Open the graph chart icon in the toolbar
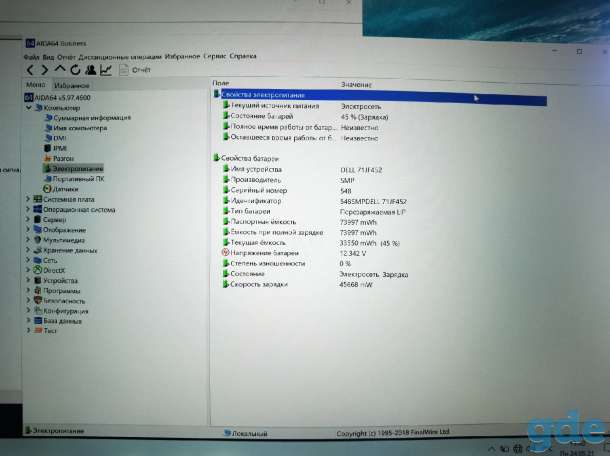Screen dimensions: 610x456 [106, 70]
